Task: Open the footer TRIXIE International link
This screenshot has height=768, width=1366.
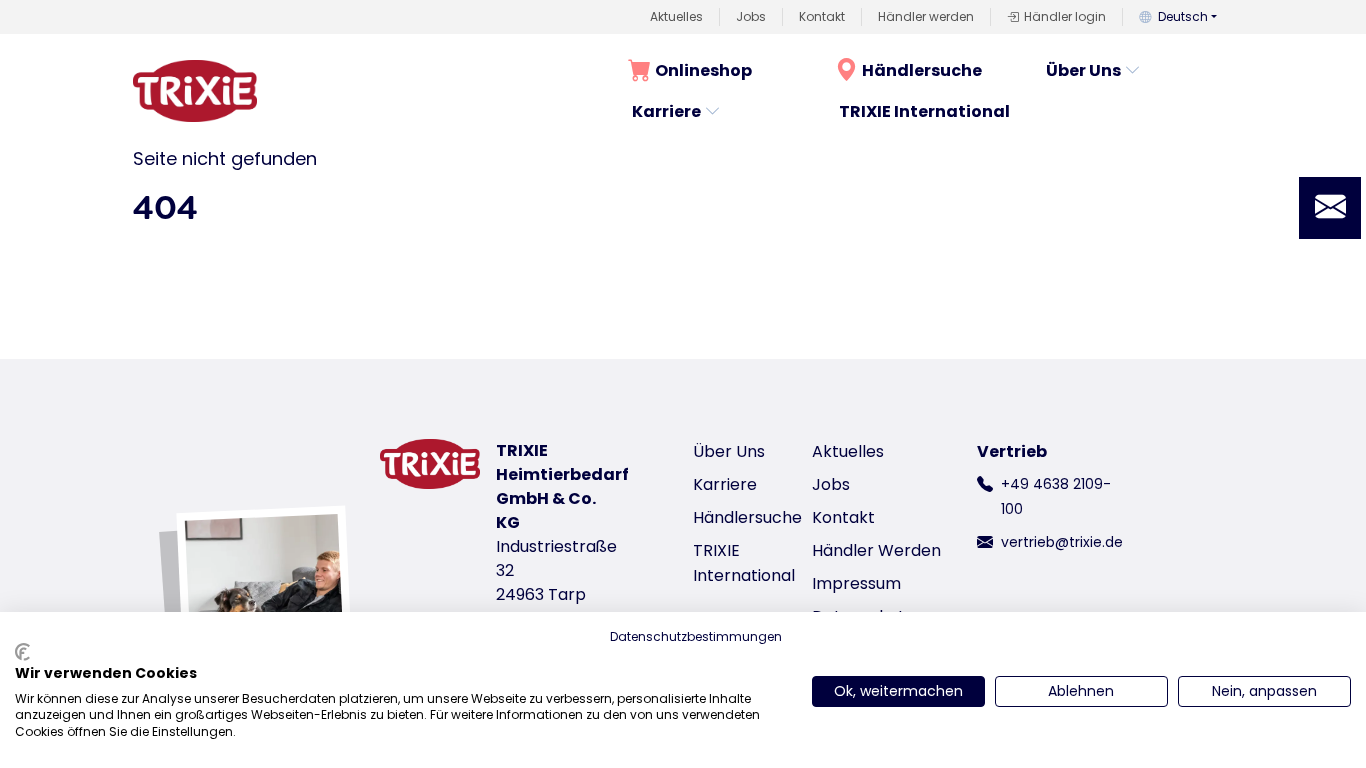Action: (744, 563)
